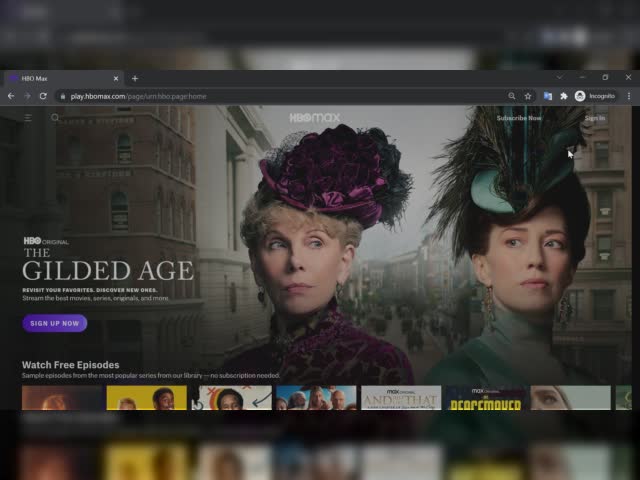Open the blue-sky group show thumbnail
Viewport: 640px width, 480px height.
pyautogui.click(x=316, y=398)
